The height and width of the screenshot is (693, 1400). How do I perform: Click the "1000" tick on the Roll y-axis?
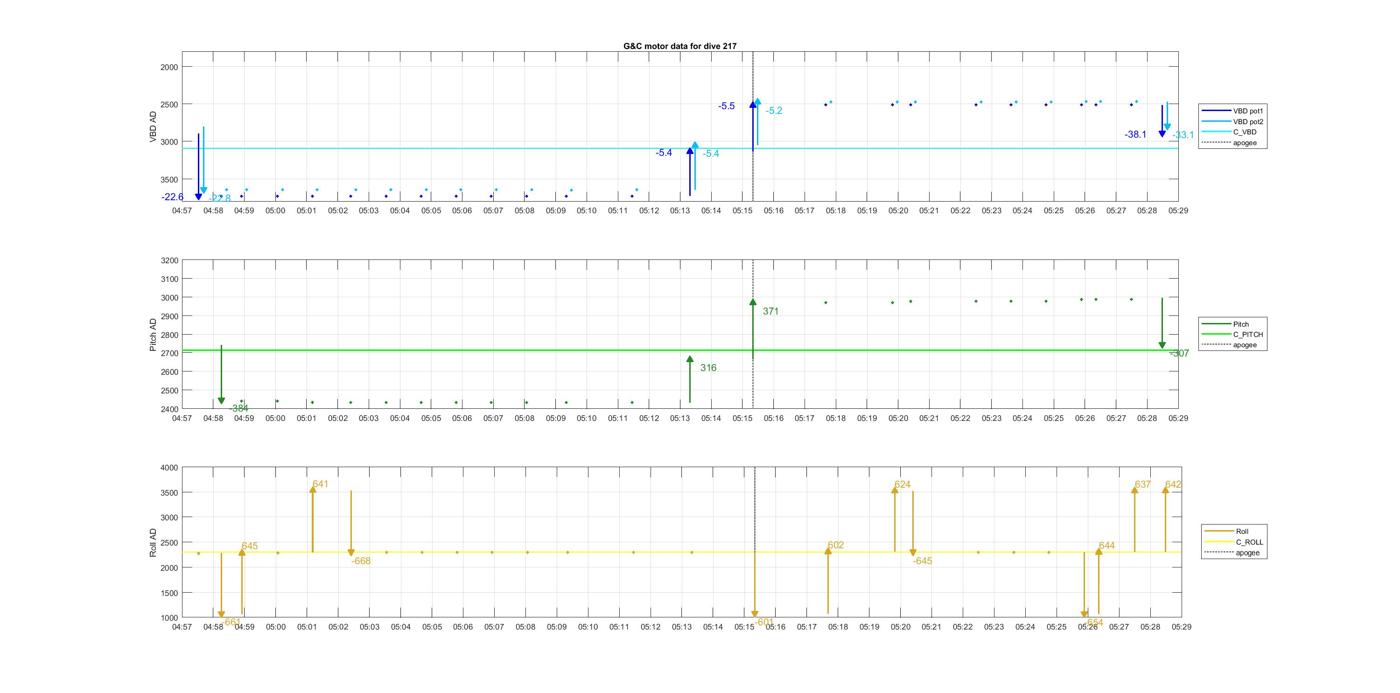click(169, 617)
